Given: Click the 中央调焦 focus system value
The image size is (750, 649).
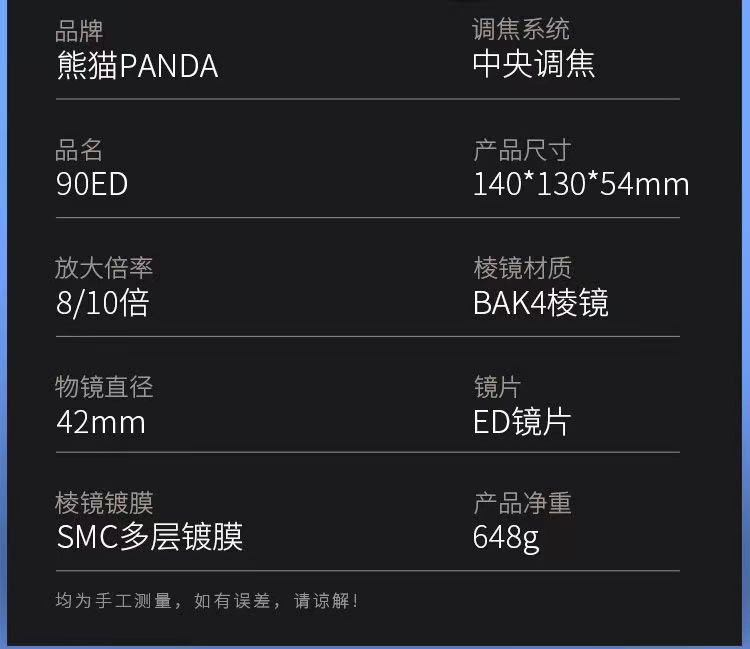Looking at the screenshot, I should pos(534,64).
